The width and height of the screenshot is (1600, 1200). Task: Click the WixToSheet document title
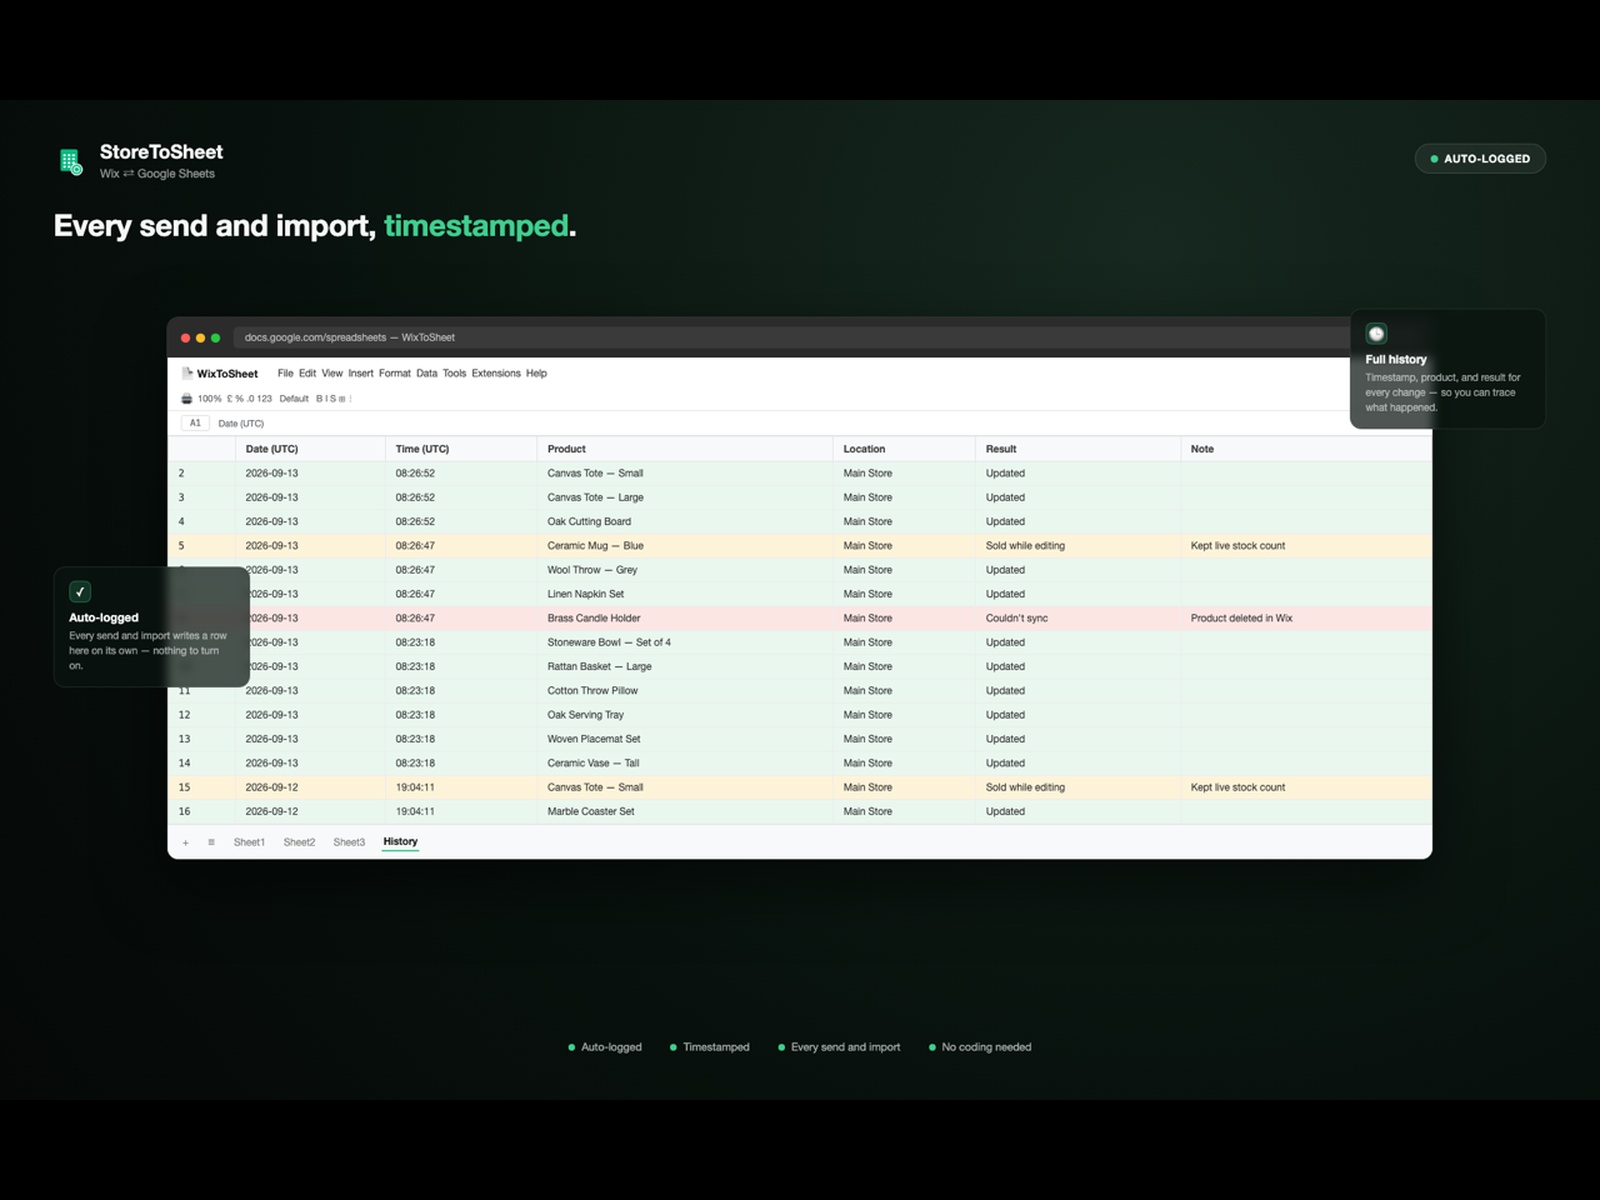point(227,374)
